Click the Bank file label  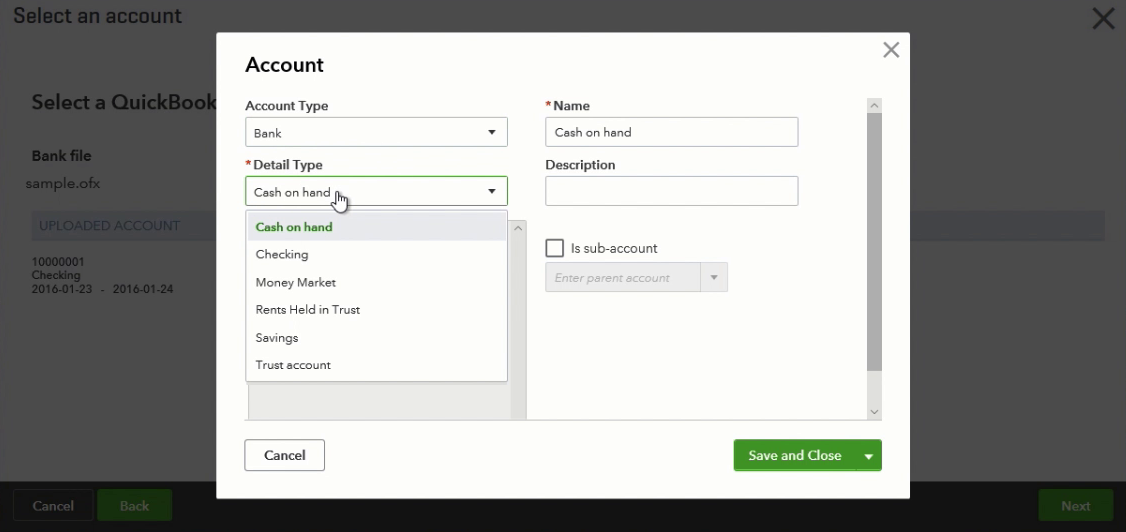(x=61, y=156)
